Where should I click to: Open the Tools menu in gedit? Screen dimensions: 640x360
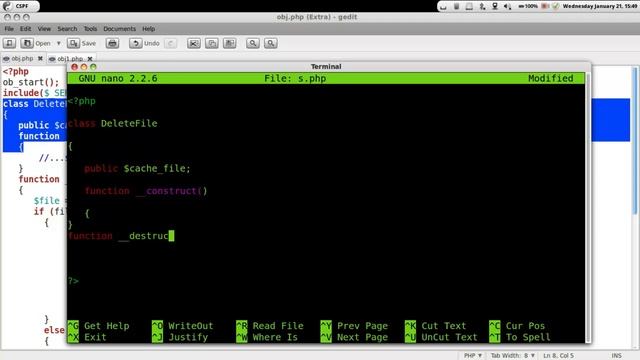90,29
